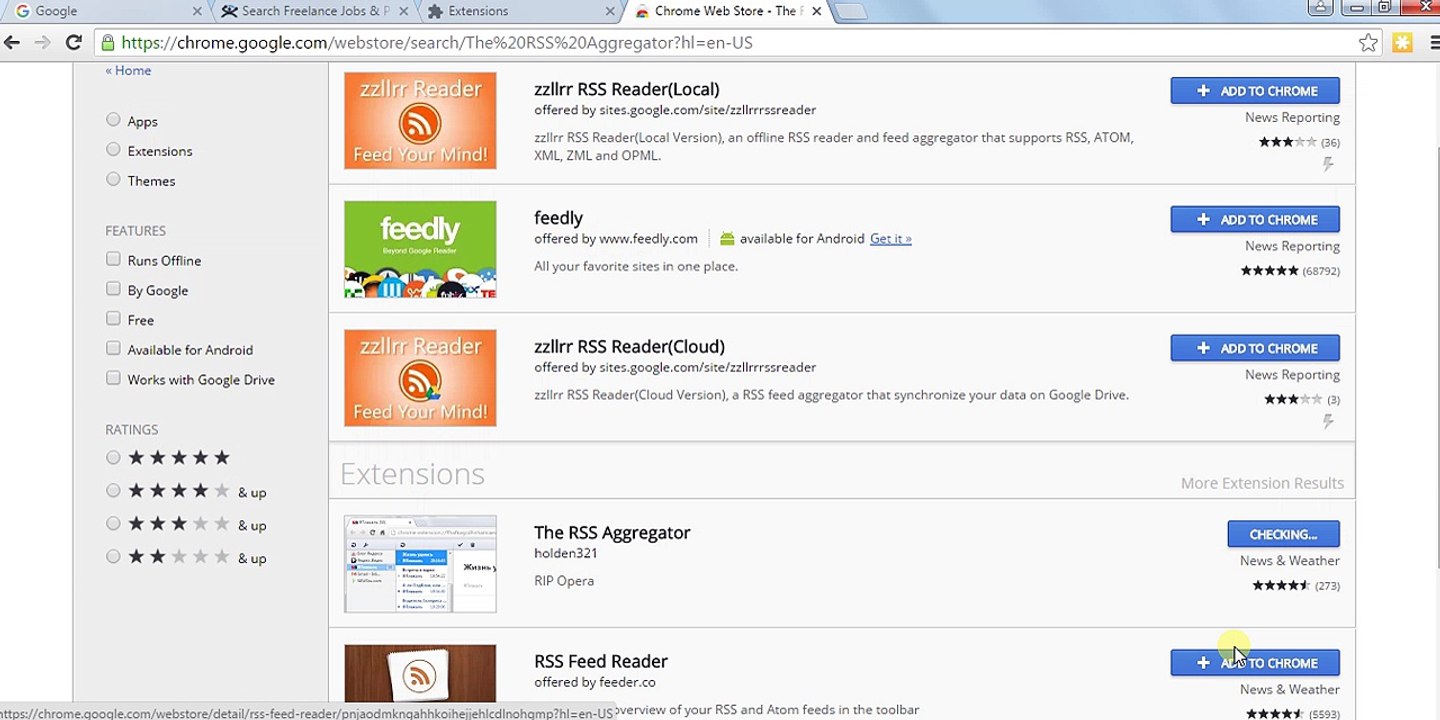Follow the feedly 'Get it »' link
The height and width of the screenshot is (720, 1440).
pyautogui.click(x=890, y=239)
